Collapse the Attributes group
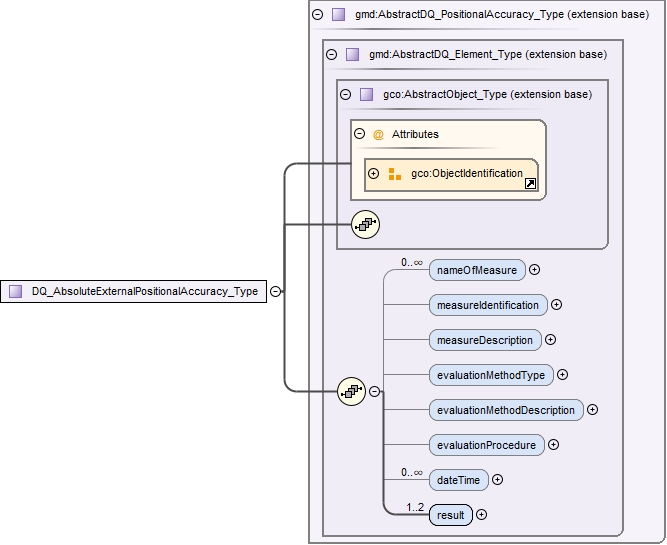This screenshot has height=545, width=667. (359, 134)
